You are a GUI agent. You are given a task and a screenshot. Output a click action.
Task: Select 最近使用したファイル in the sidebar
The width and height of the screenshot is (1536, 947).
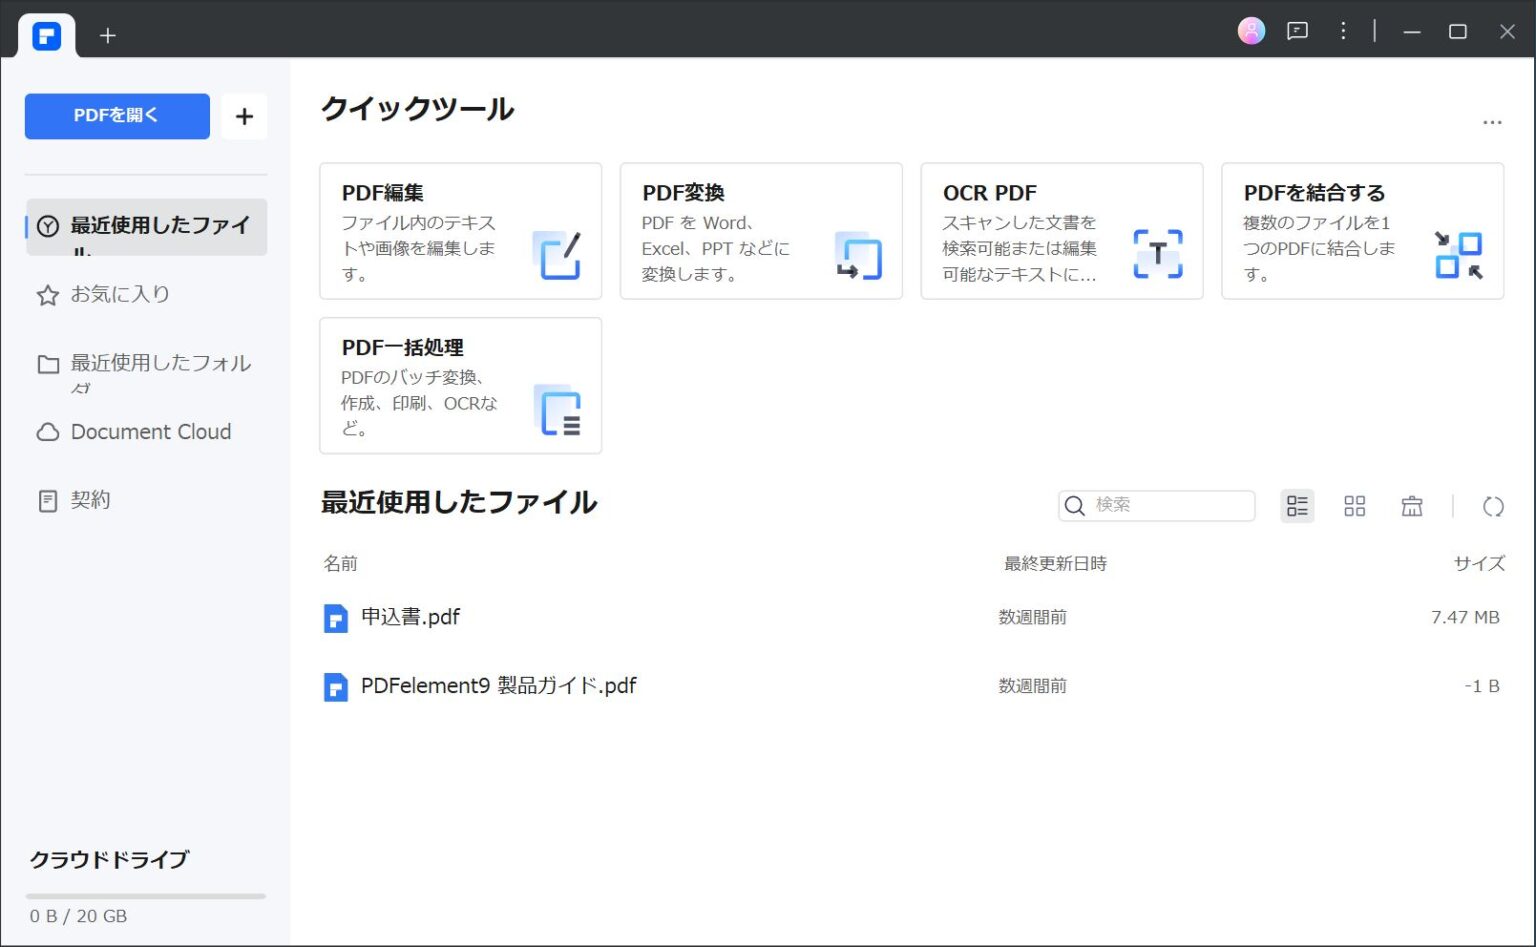pos(146,227)
